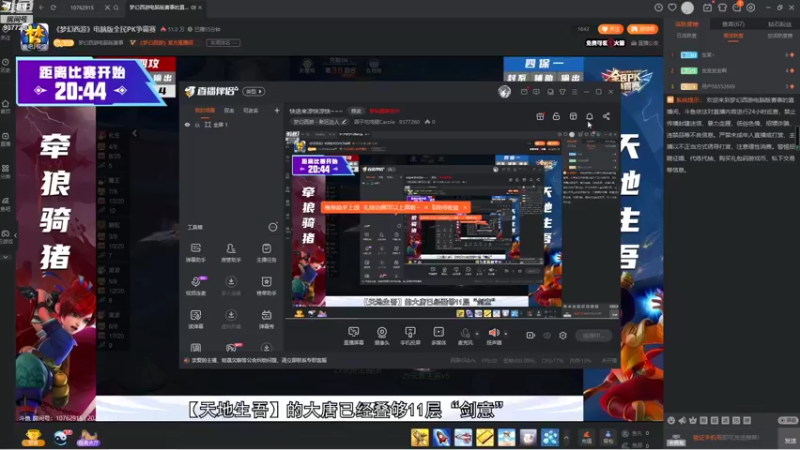Click the trophy icon in Douyu bottom bar
The height and width of the screenshot is (450, 800).
coord(33,438)
